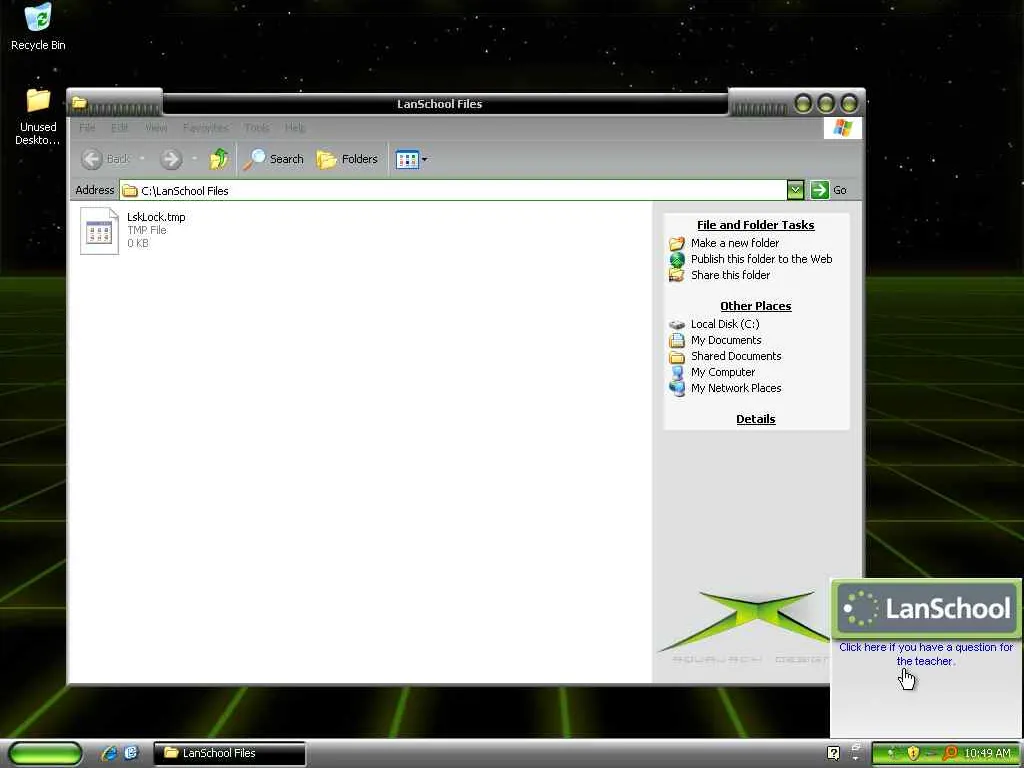Select the LskLock.tmp file icon
Image resolution: width=1024 pixels, height=768 pixels.
[x=99, y=231]
